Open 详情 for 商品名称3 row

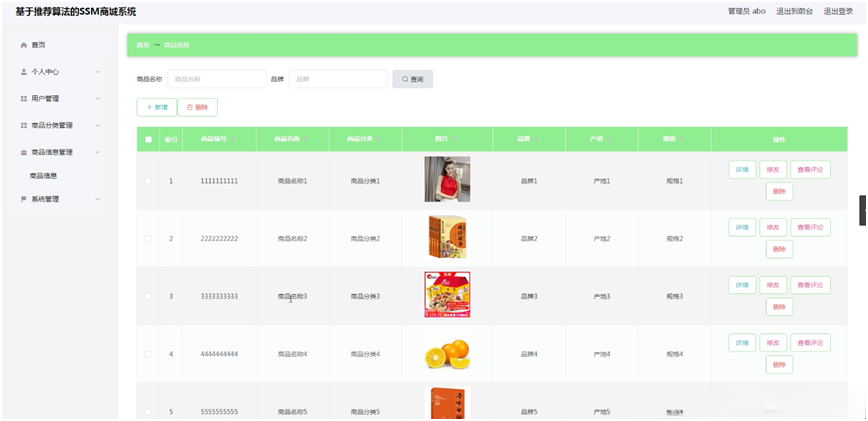pyautogui.click(x=742, y=285)
